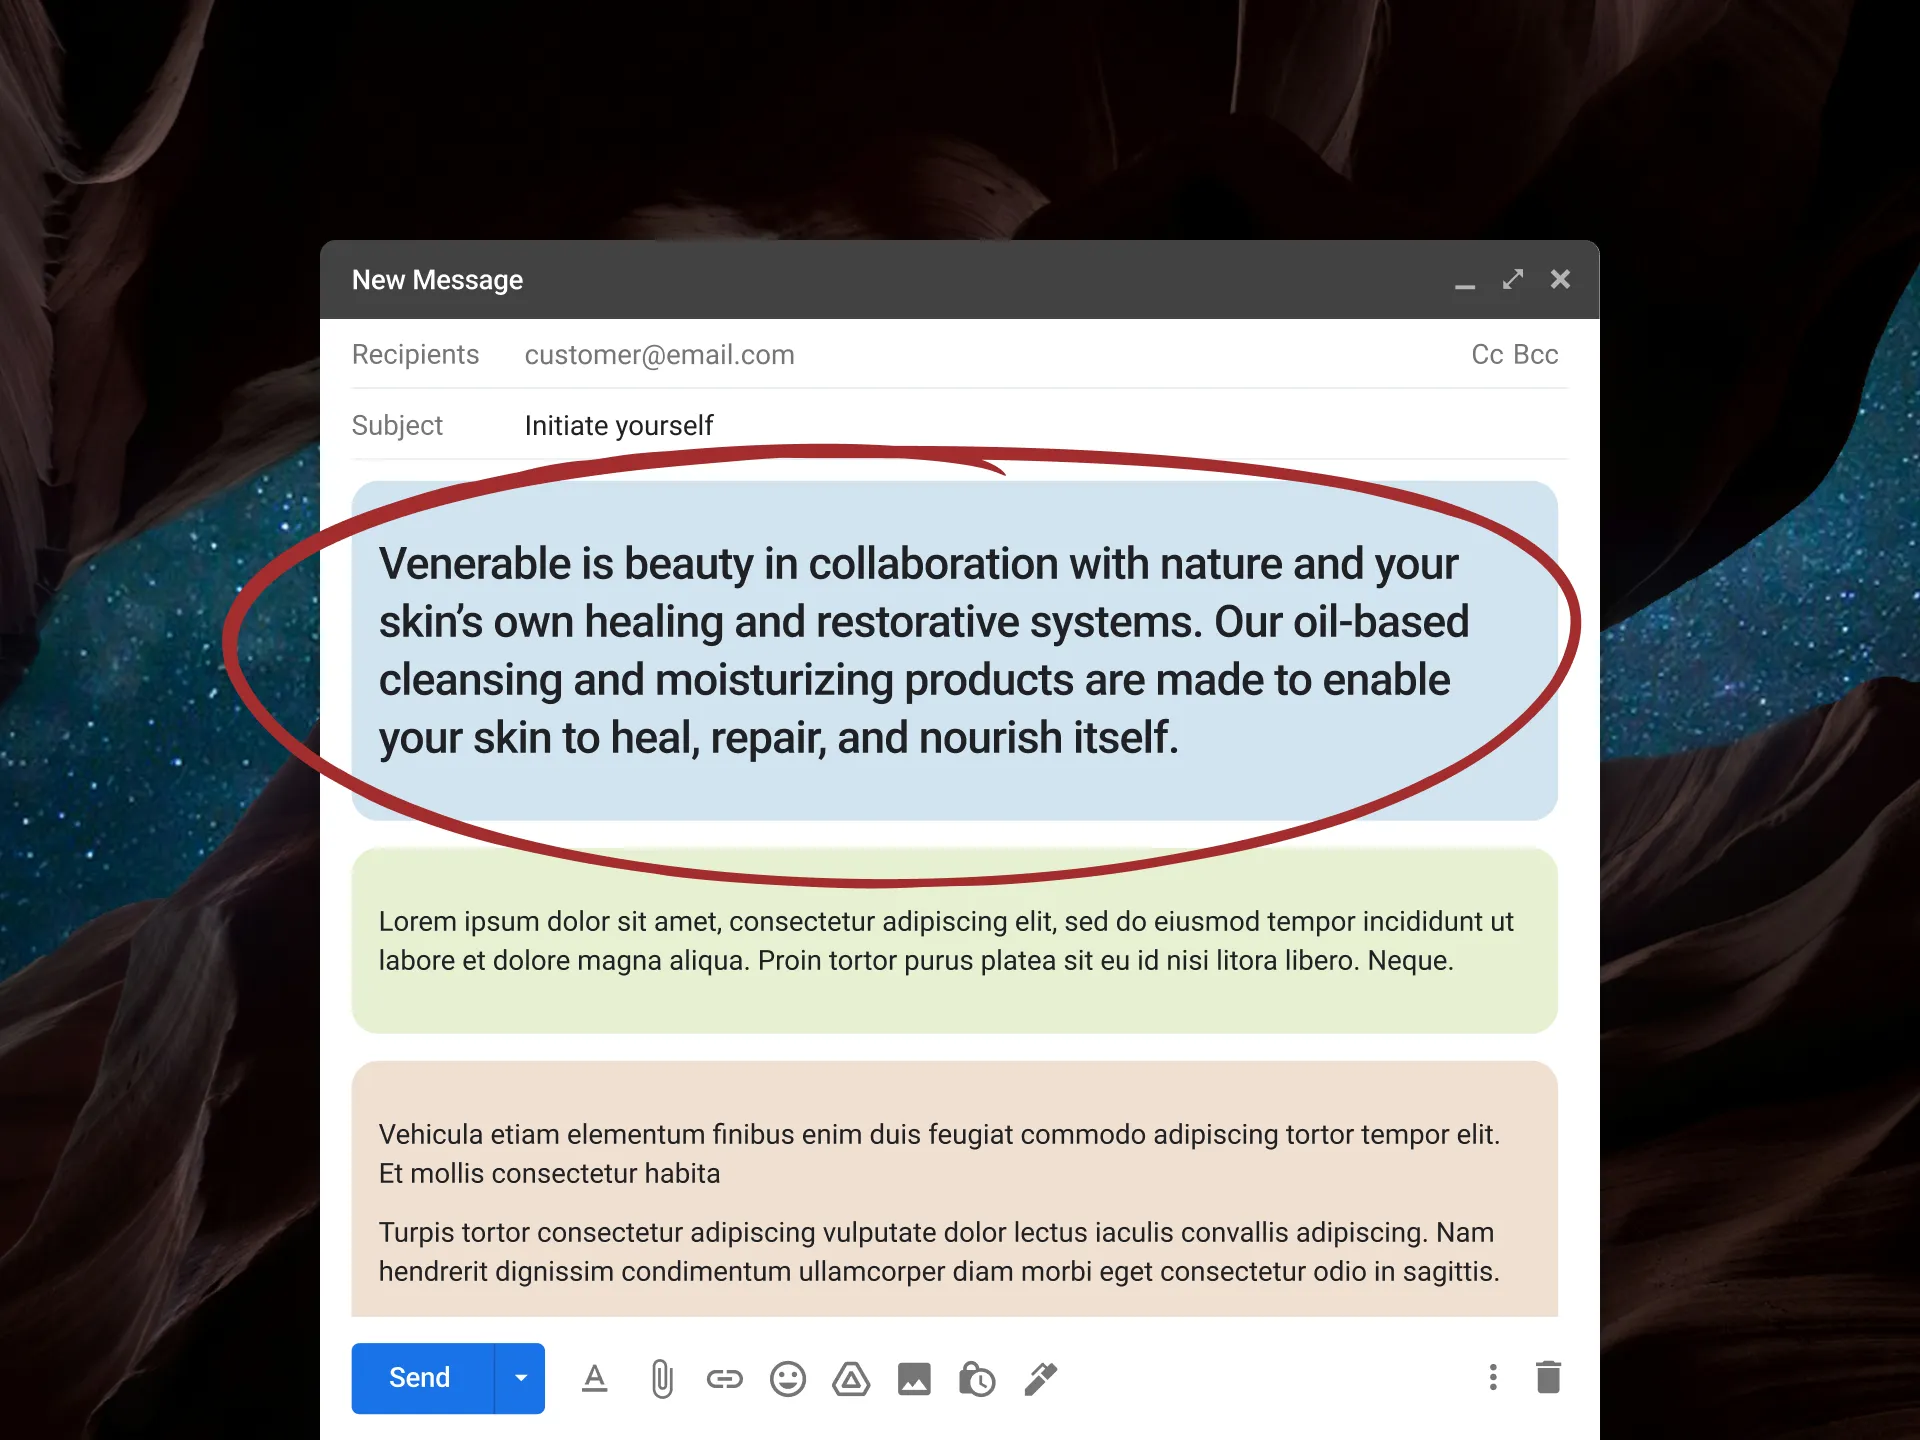Image resolution: width=1920 pixels, height=1440 pixels.
Task: Edit the subject line 'Initiate yourself'
Action: pyautogui.click(x=618, y=425)
